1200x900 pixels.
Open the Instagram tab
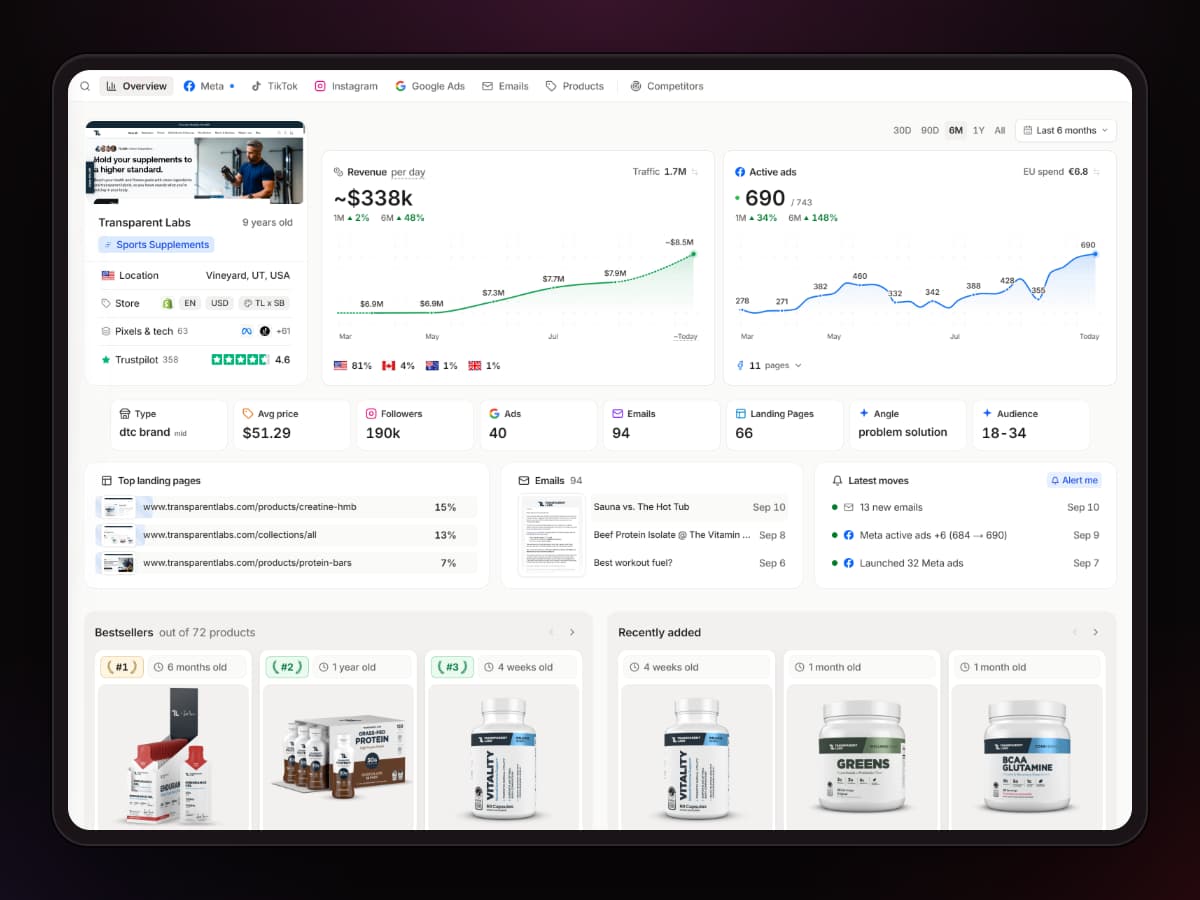[346, 86]
